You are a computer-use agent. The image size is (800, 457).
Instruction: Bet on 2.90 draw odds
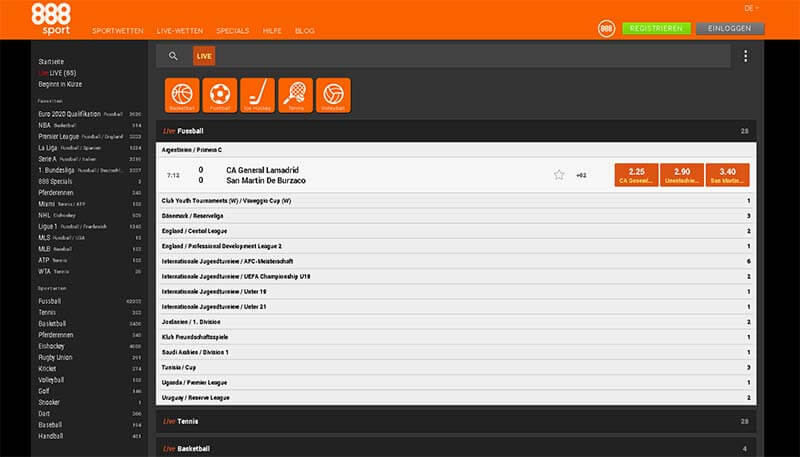click(682, 175)
